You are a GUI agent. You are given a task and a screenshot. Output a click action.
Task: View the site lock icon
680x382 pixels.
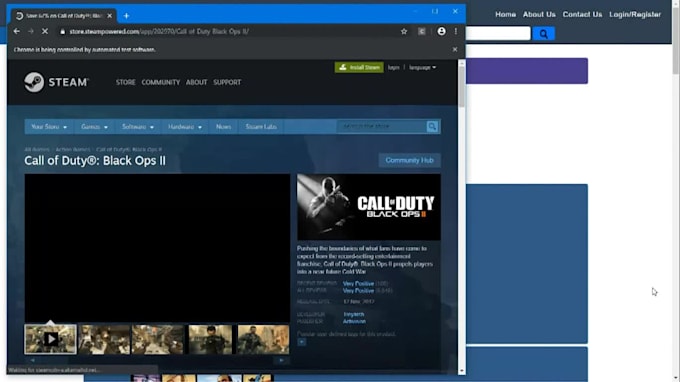(x=62, y=31)
